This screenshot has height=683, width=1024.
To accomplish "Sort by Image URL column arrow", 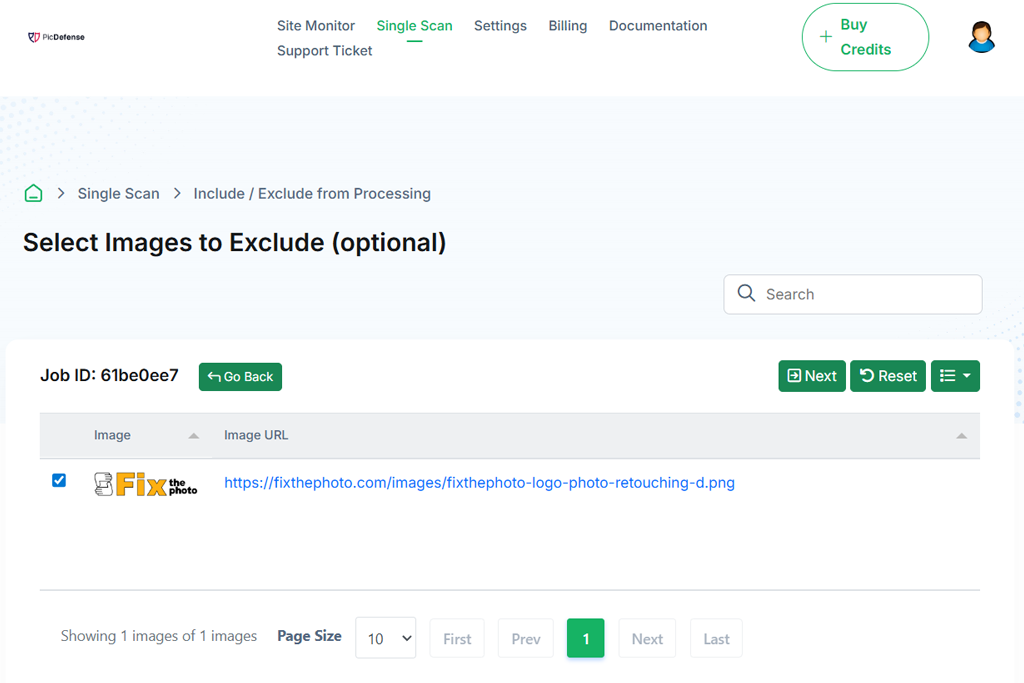I will 961,436.
